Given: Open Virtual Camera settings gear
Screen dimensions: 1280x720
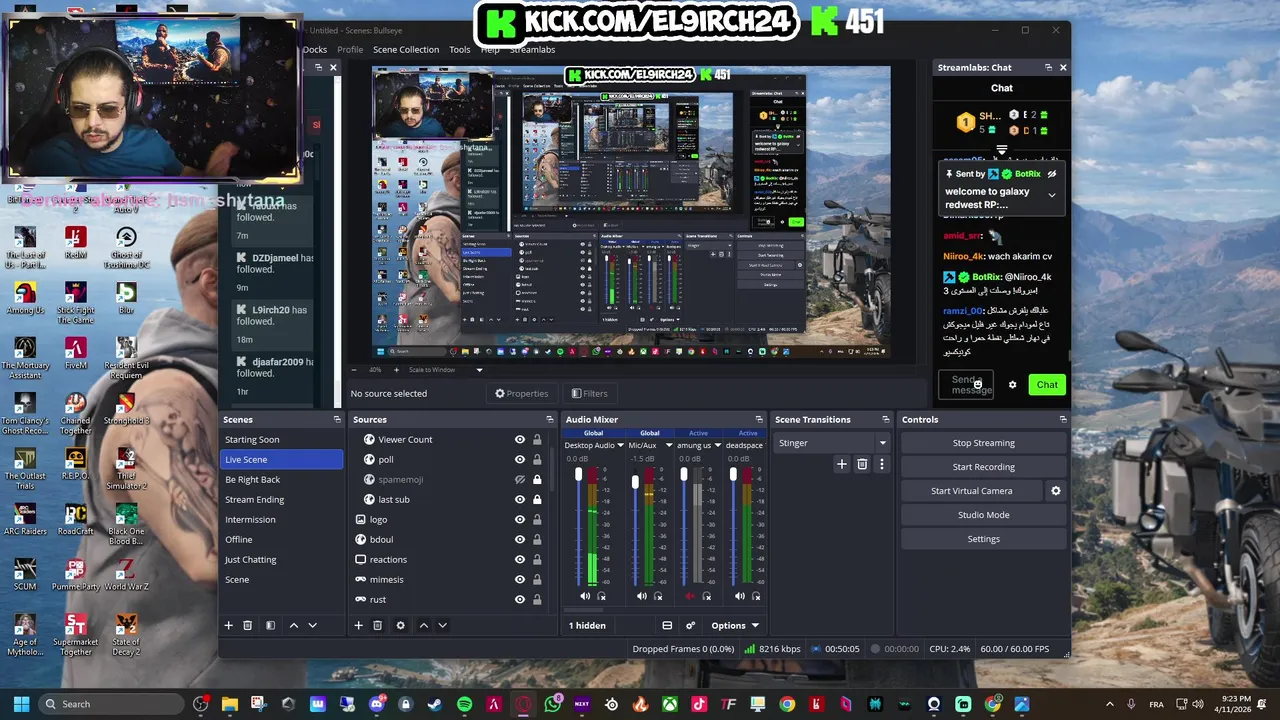Looking at the screenshot, I should coord(1055,491).
